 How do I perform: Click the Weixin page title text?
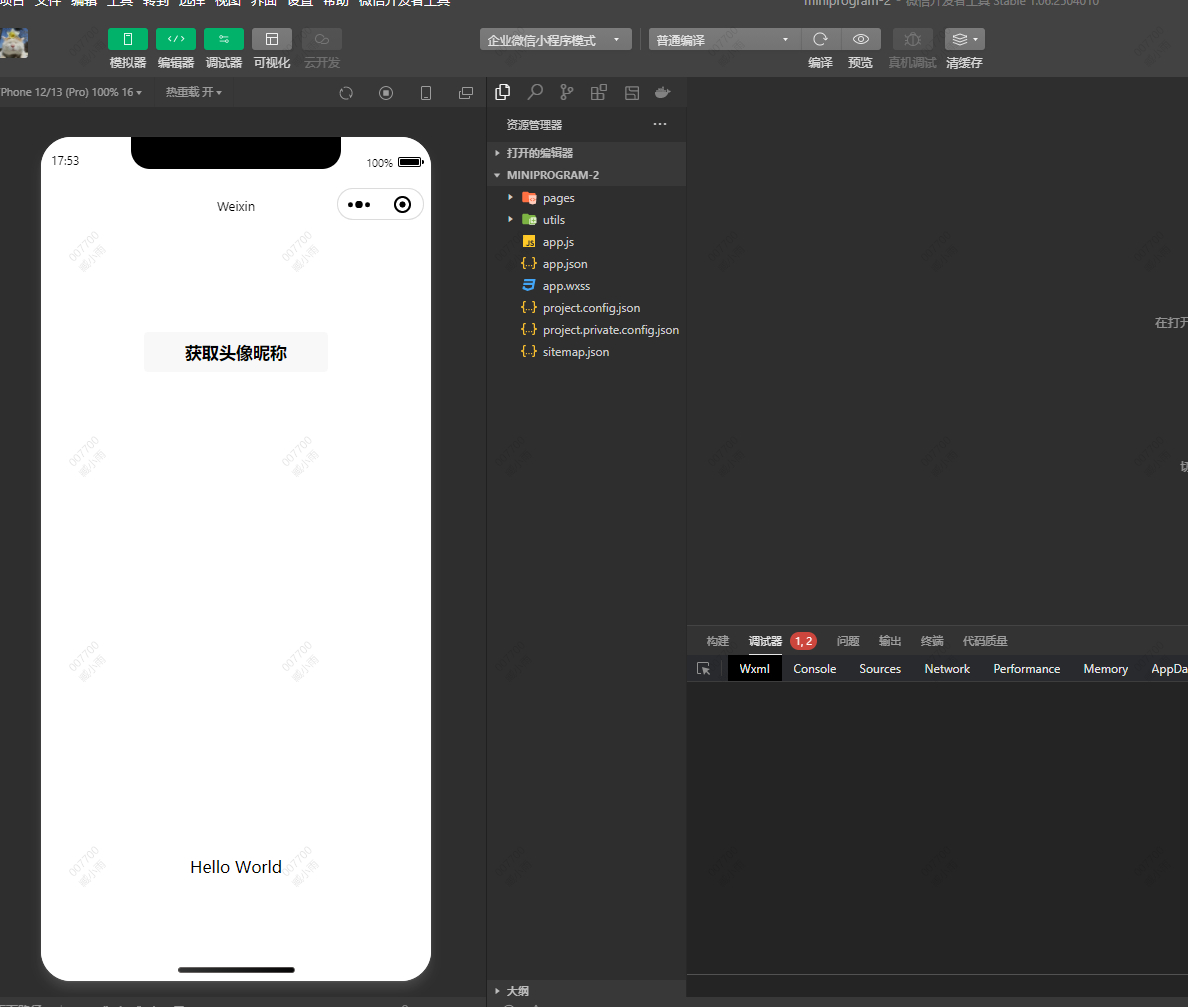pos(236,206)
